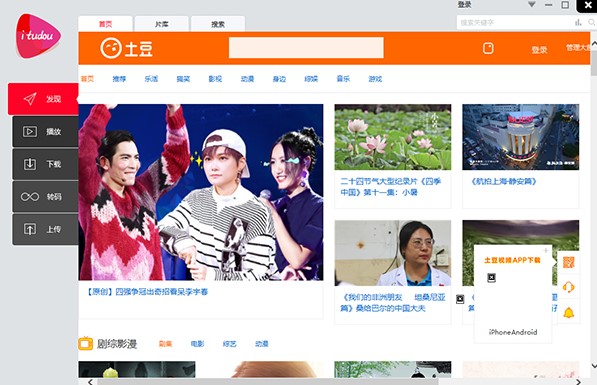Click the iPhoneAndroid text in the popup
This screenshot has width=597, height=385.
tap(513, 332)
